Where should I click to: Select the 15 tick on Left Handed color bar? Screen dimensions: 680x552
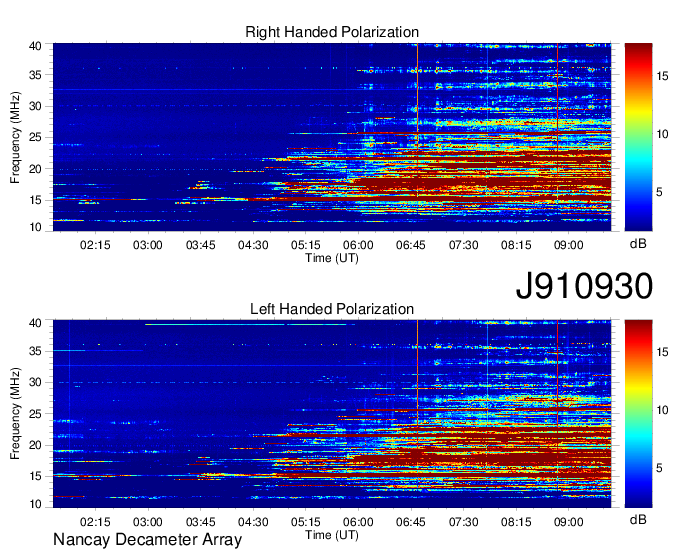[x=662, y=352]
